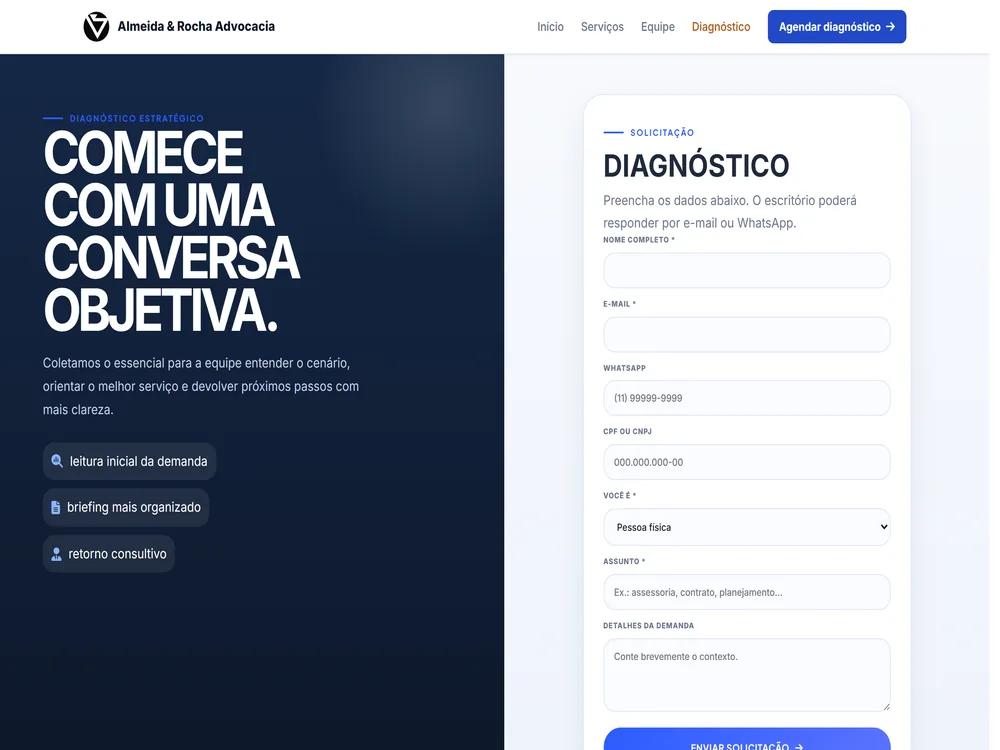Focus the Nome completo input field
1000x750 pixels.
point(746,270)
